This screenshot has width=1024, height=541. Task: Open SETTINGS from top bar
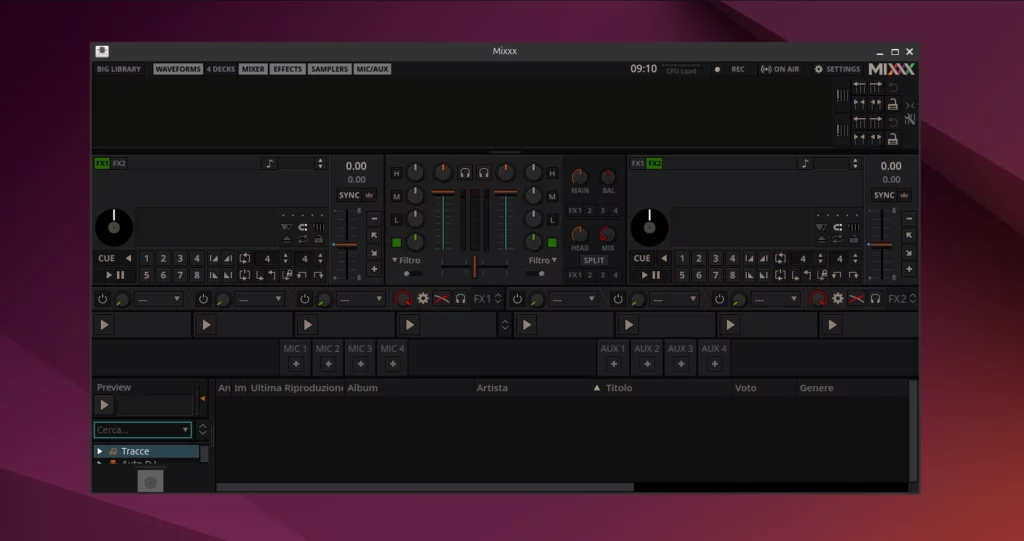click(837, 69)
